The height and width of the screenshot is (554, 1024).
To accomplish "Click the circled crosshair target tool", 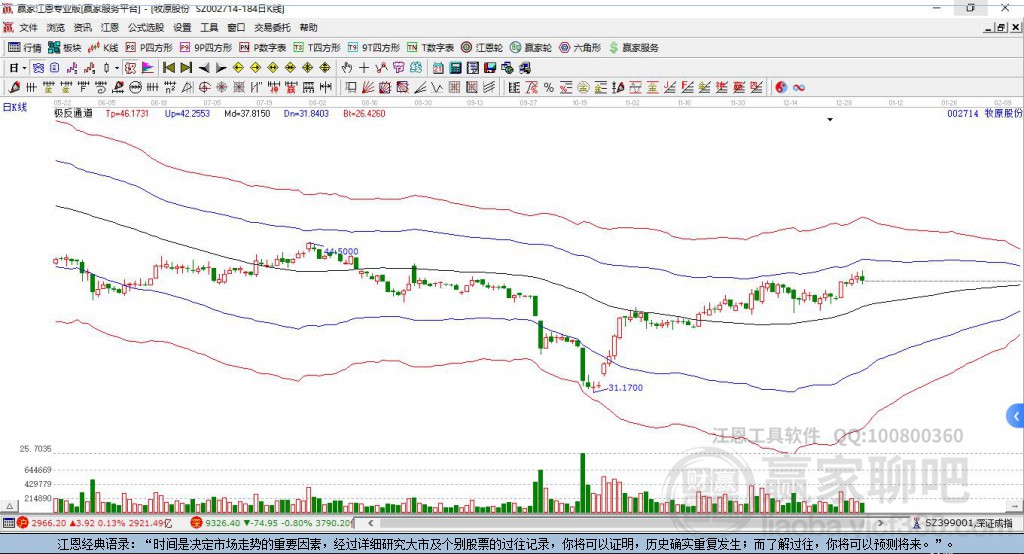I will [204, 88].
